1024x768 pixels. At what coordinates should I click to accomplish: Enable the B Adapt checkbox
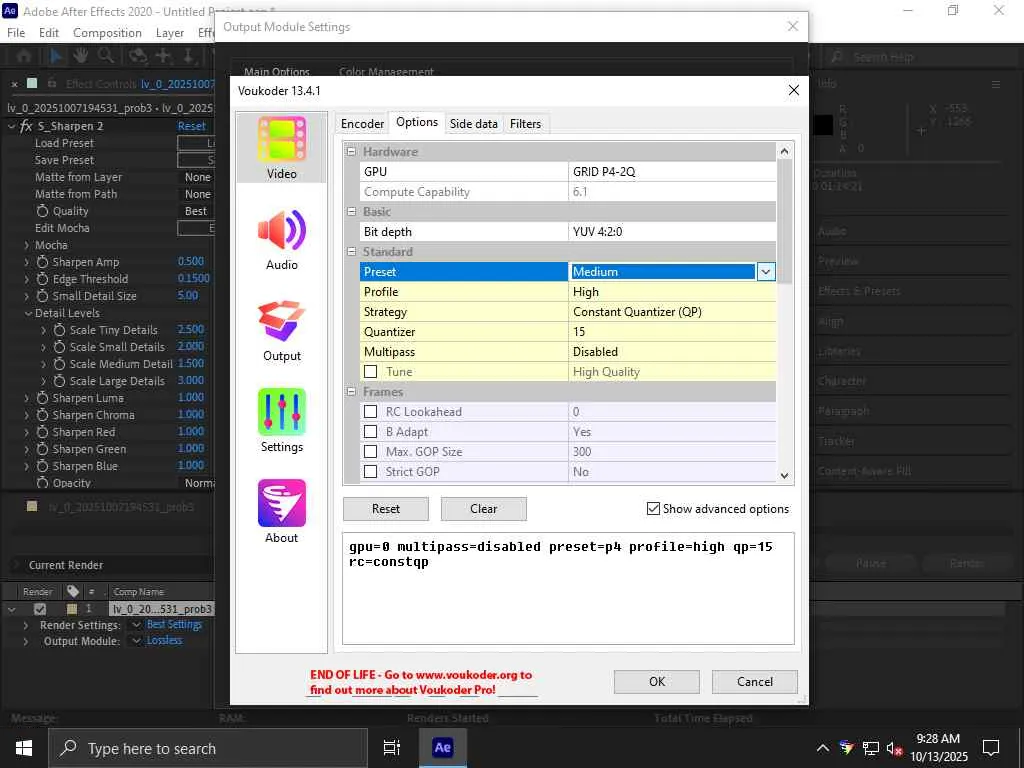pyautogui.click(x=370, y=432)
